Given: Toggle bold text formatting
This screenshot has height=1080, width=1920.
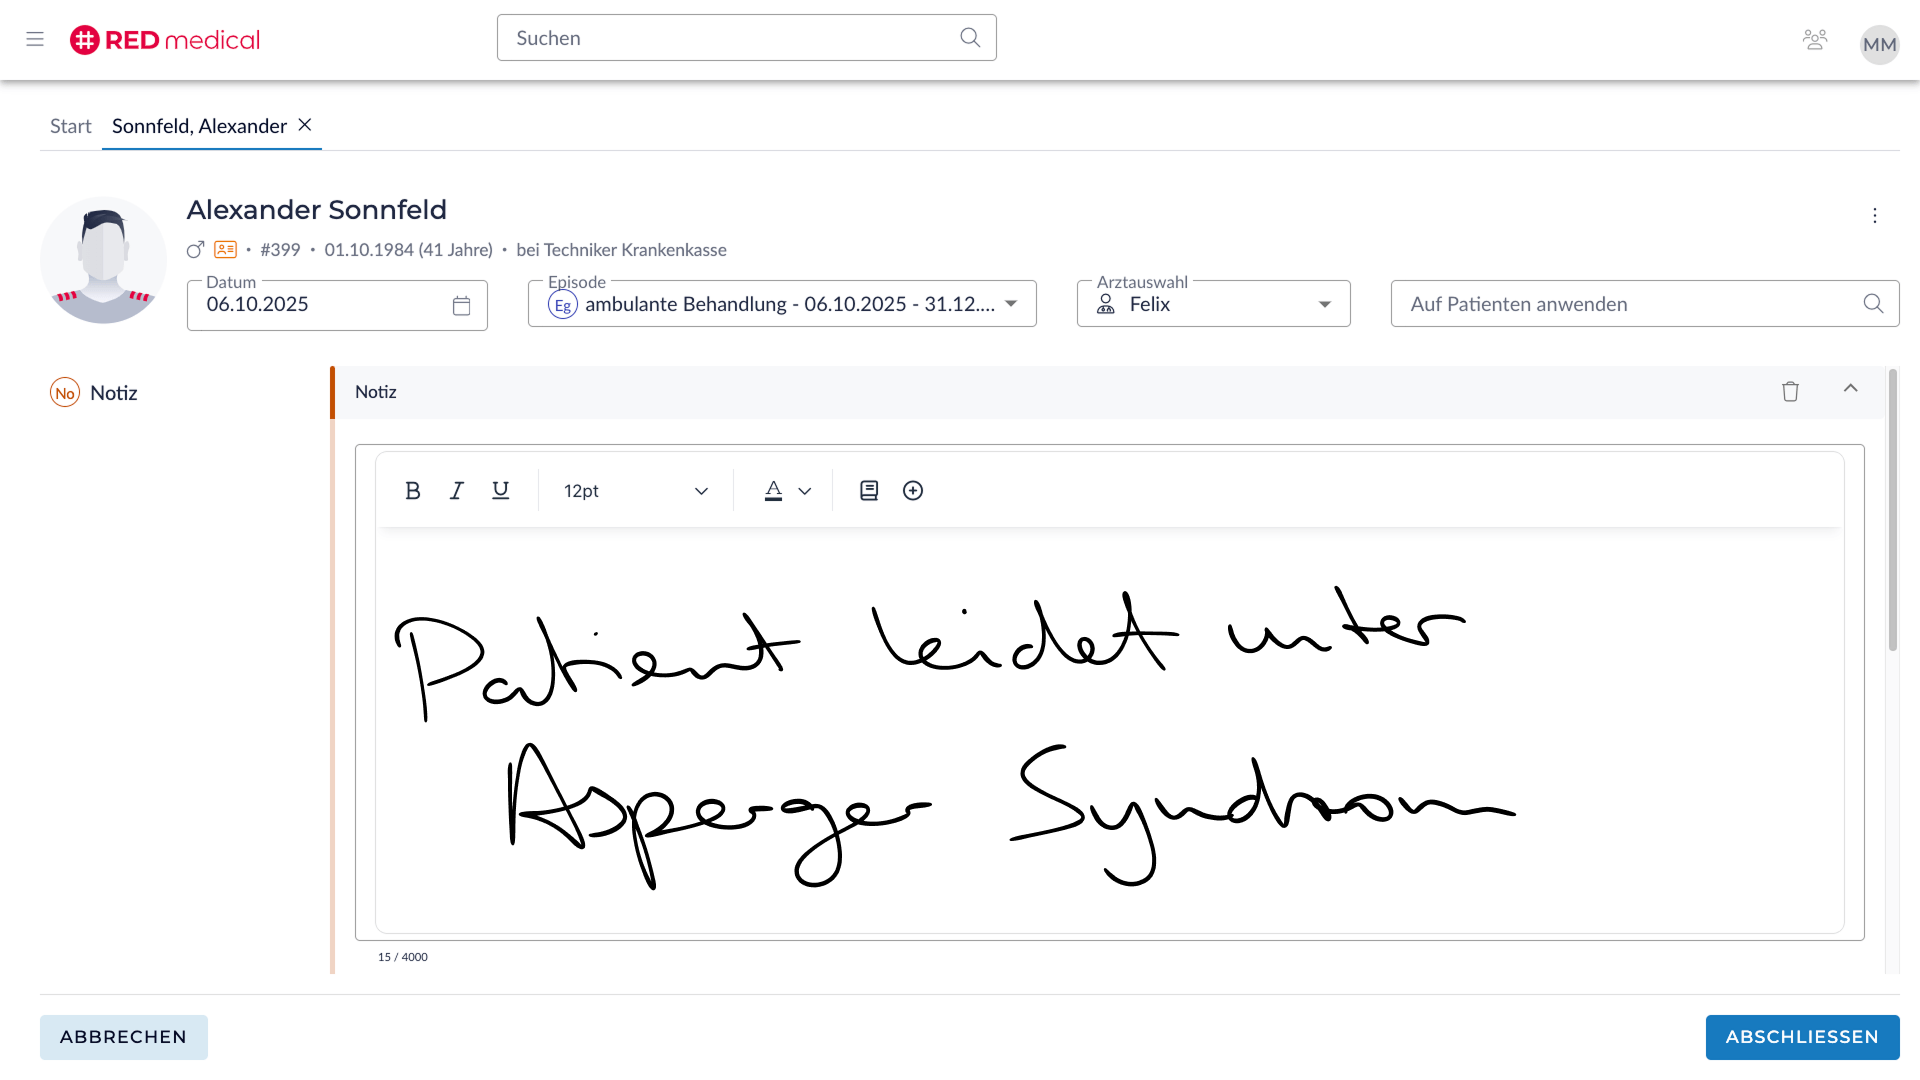Looking at the screenshot, I should [412, 490].
